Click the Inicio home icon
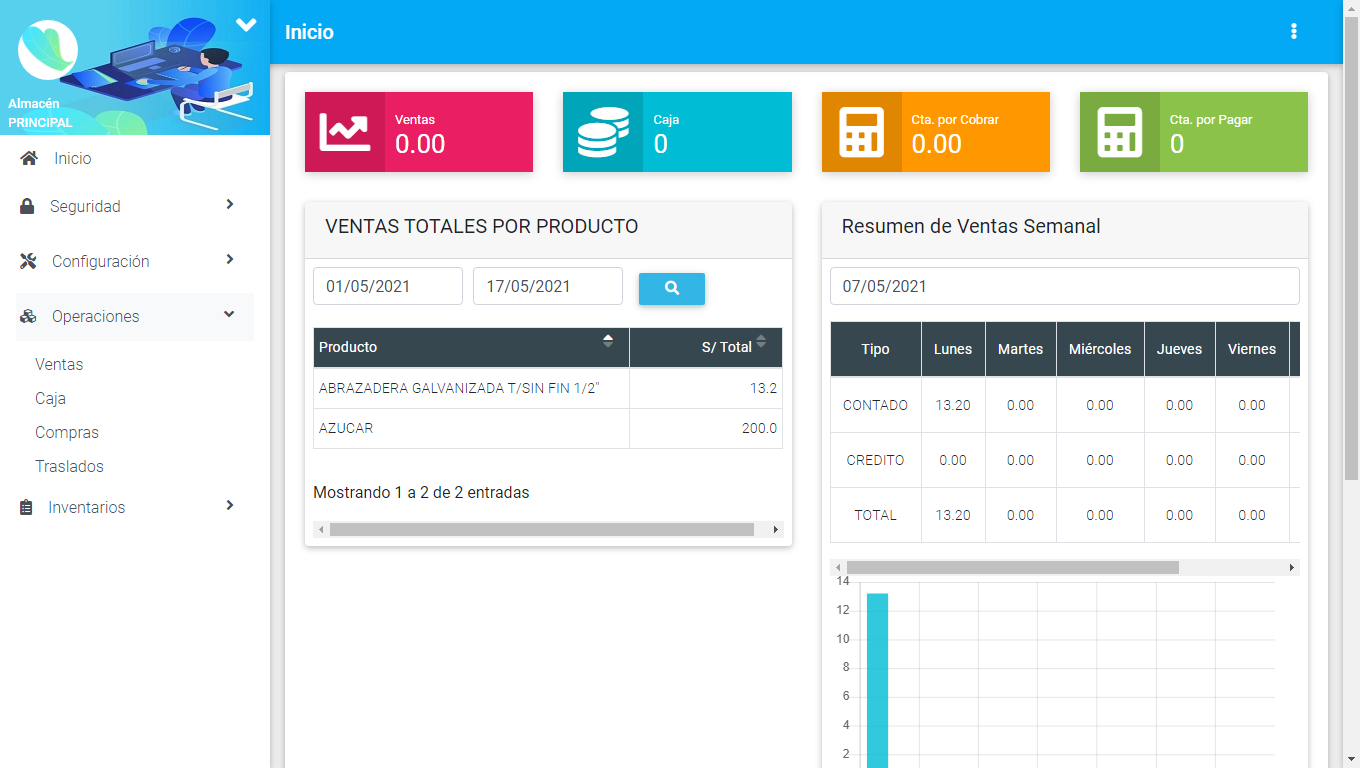 tap(29, 158)
